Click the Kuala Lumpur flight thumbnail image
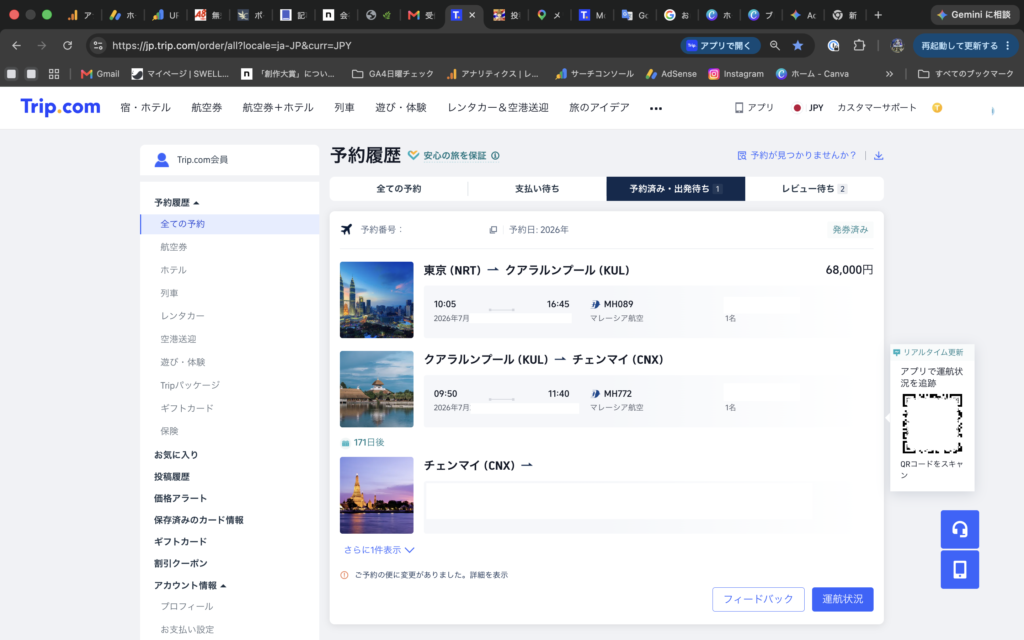This screenshot has height=640, width=1024. coord(376,300)
